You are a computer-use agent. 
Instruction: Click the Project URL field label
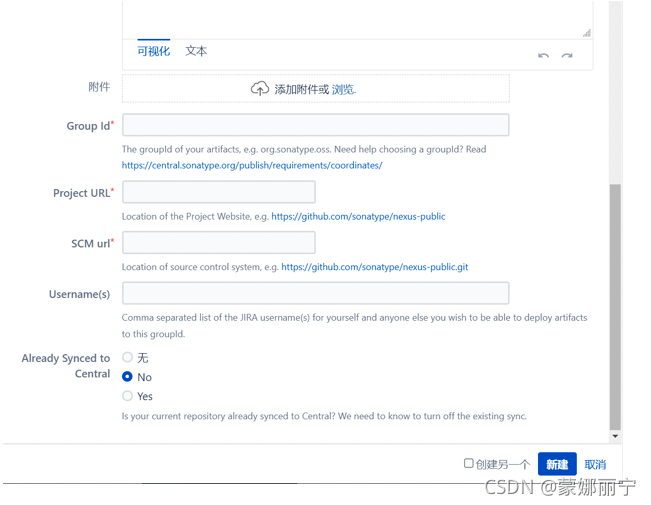point(81,193)
